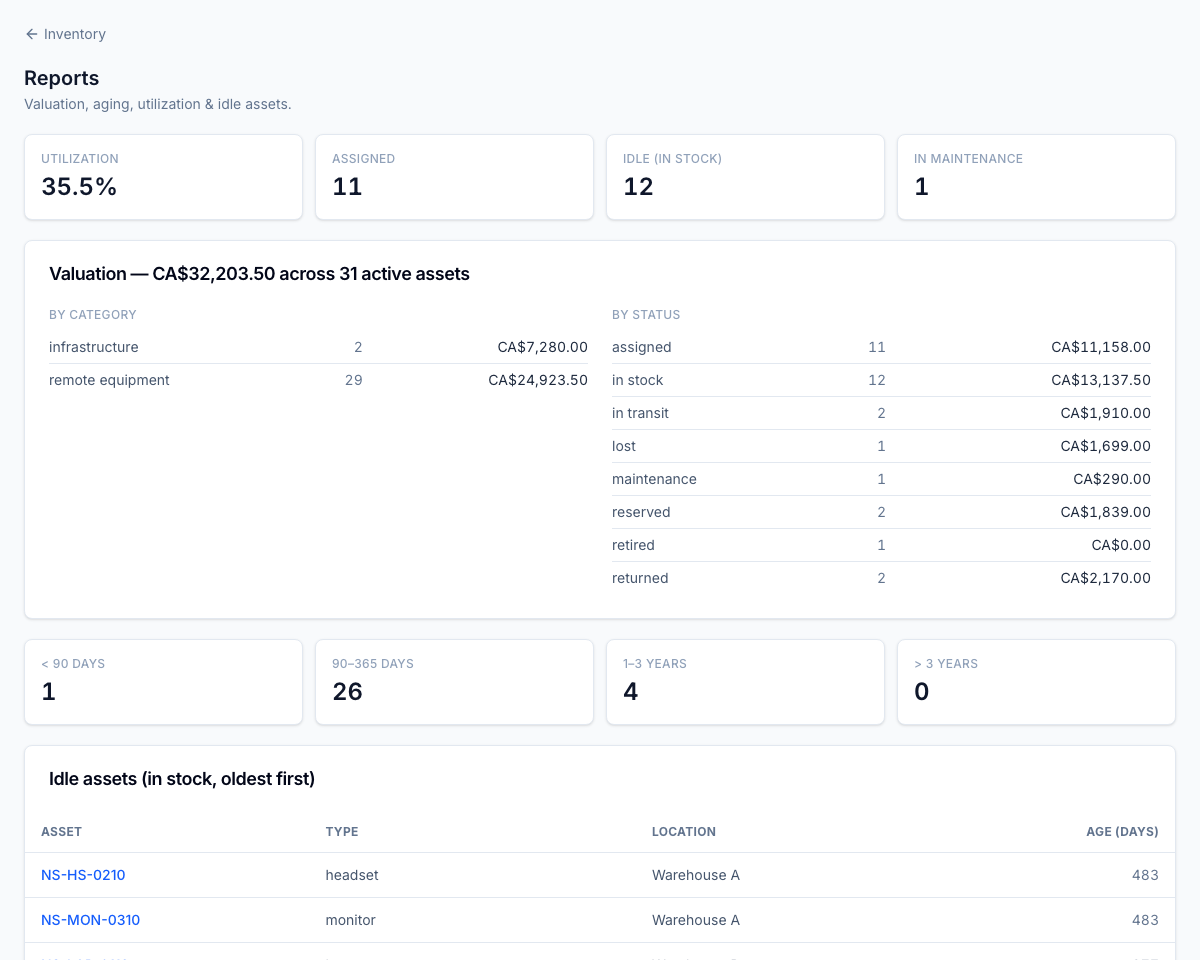Select the 'remote equipment' category row
Screen dimensions: 1200x960
318,380
